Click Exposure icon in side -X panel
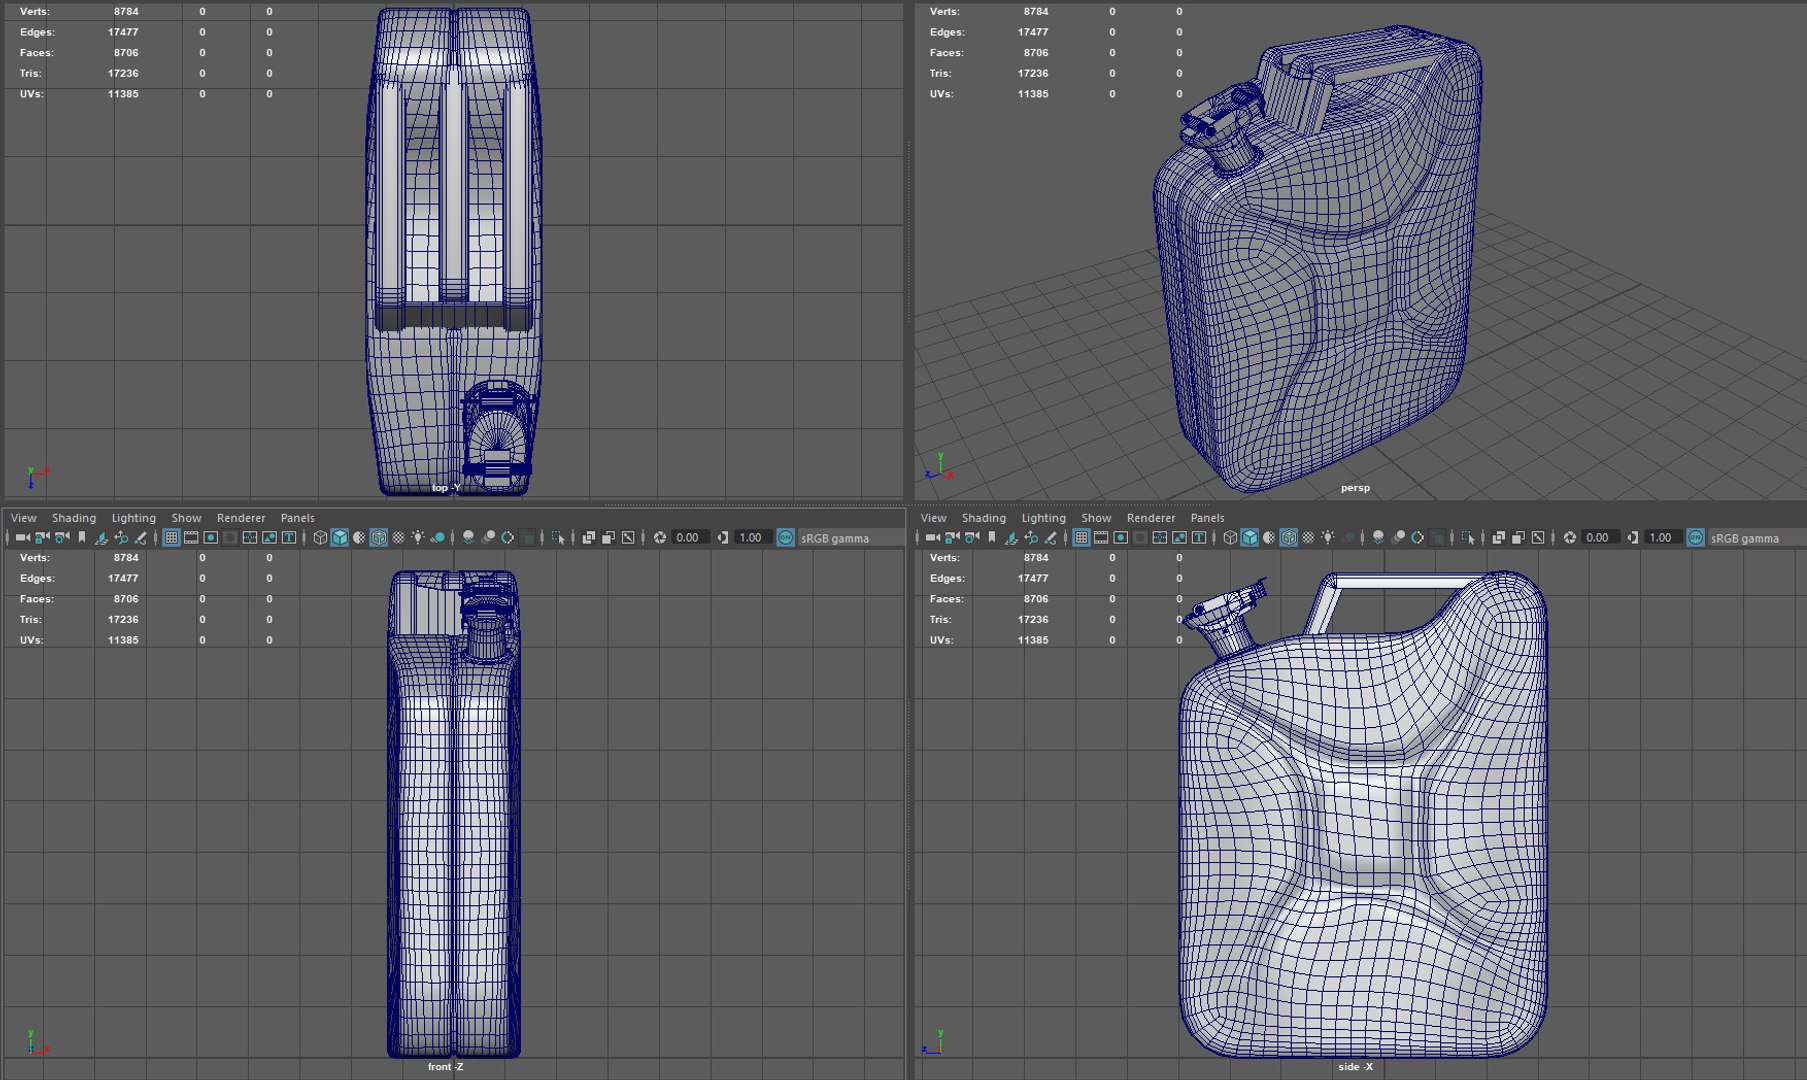Screen dimensions: 1807x1080 tap(1570, 537)
